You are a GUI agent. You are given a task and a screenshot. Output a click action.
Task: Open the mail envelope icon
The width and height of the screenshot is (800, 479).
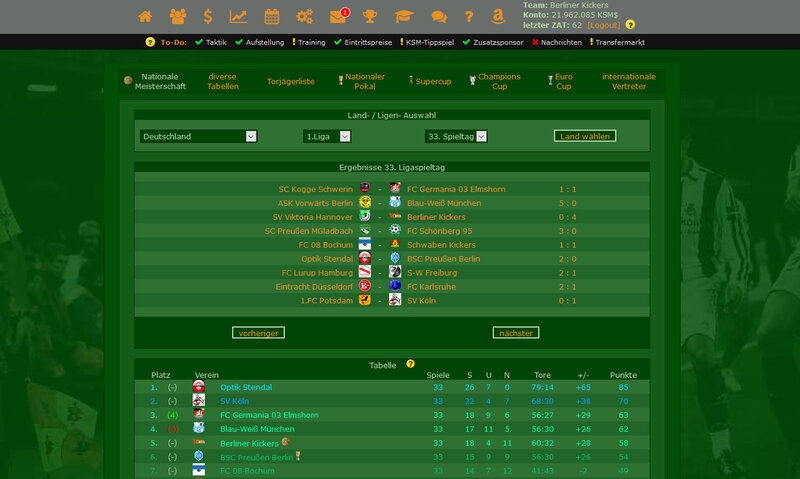[338, 17]
